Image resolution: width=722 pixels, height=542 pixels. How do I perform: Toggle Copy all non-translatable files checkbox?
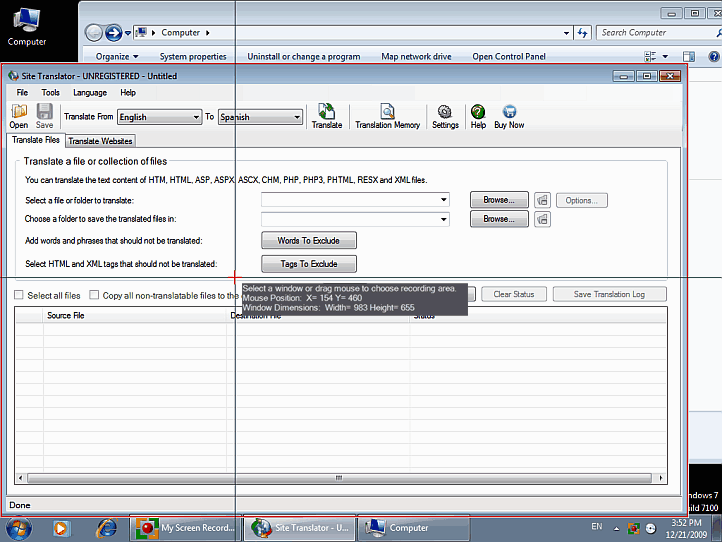coord(94,295)
